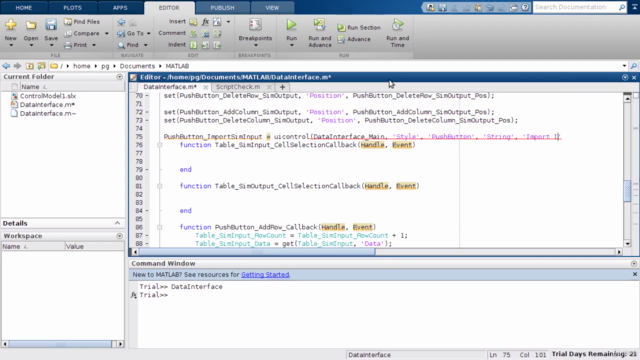Click the quick access save icon
640x360 pixels.
coord(442,7)
